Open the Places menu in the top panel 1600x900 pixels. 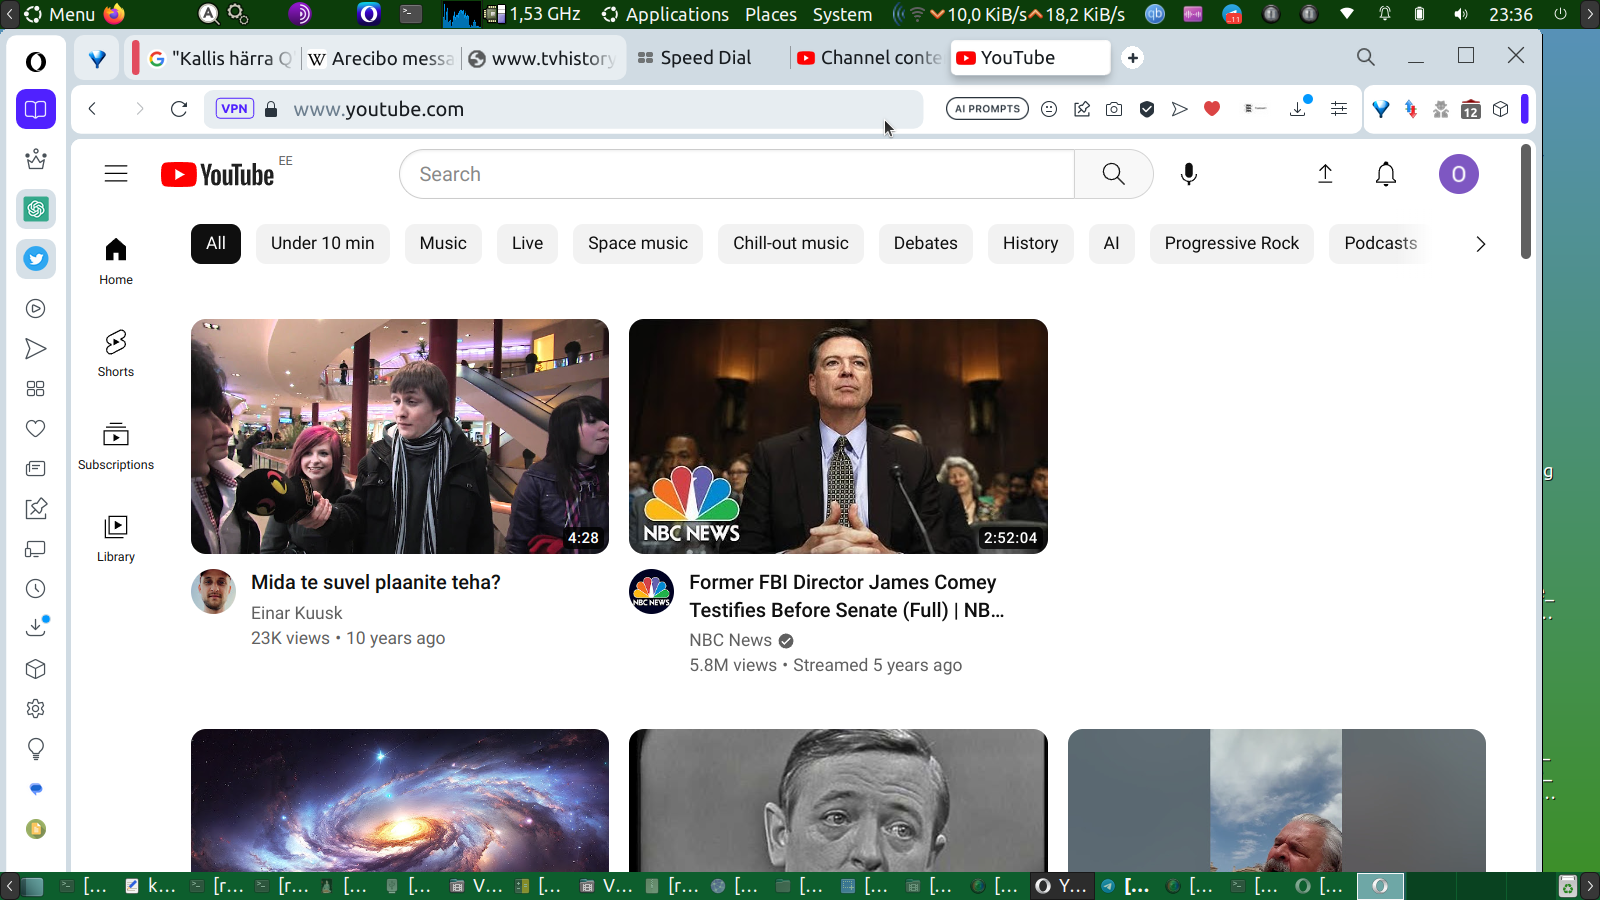(771, 14)
